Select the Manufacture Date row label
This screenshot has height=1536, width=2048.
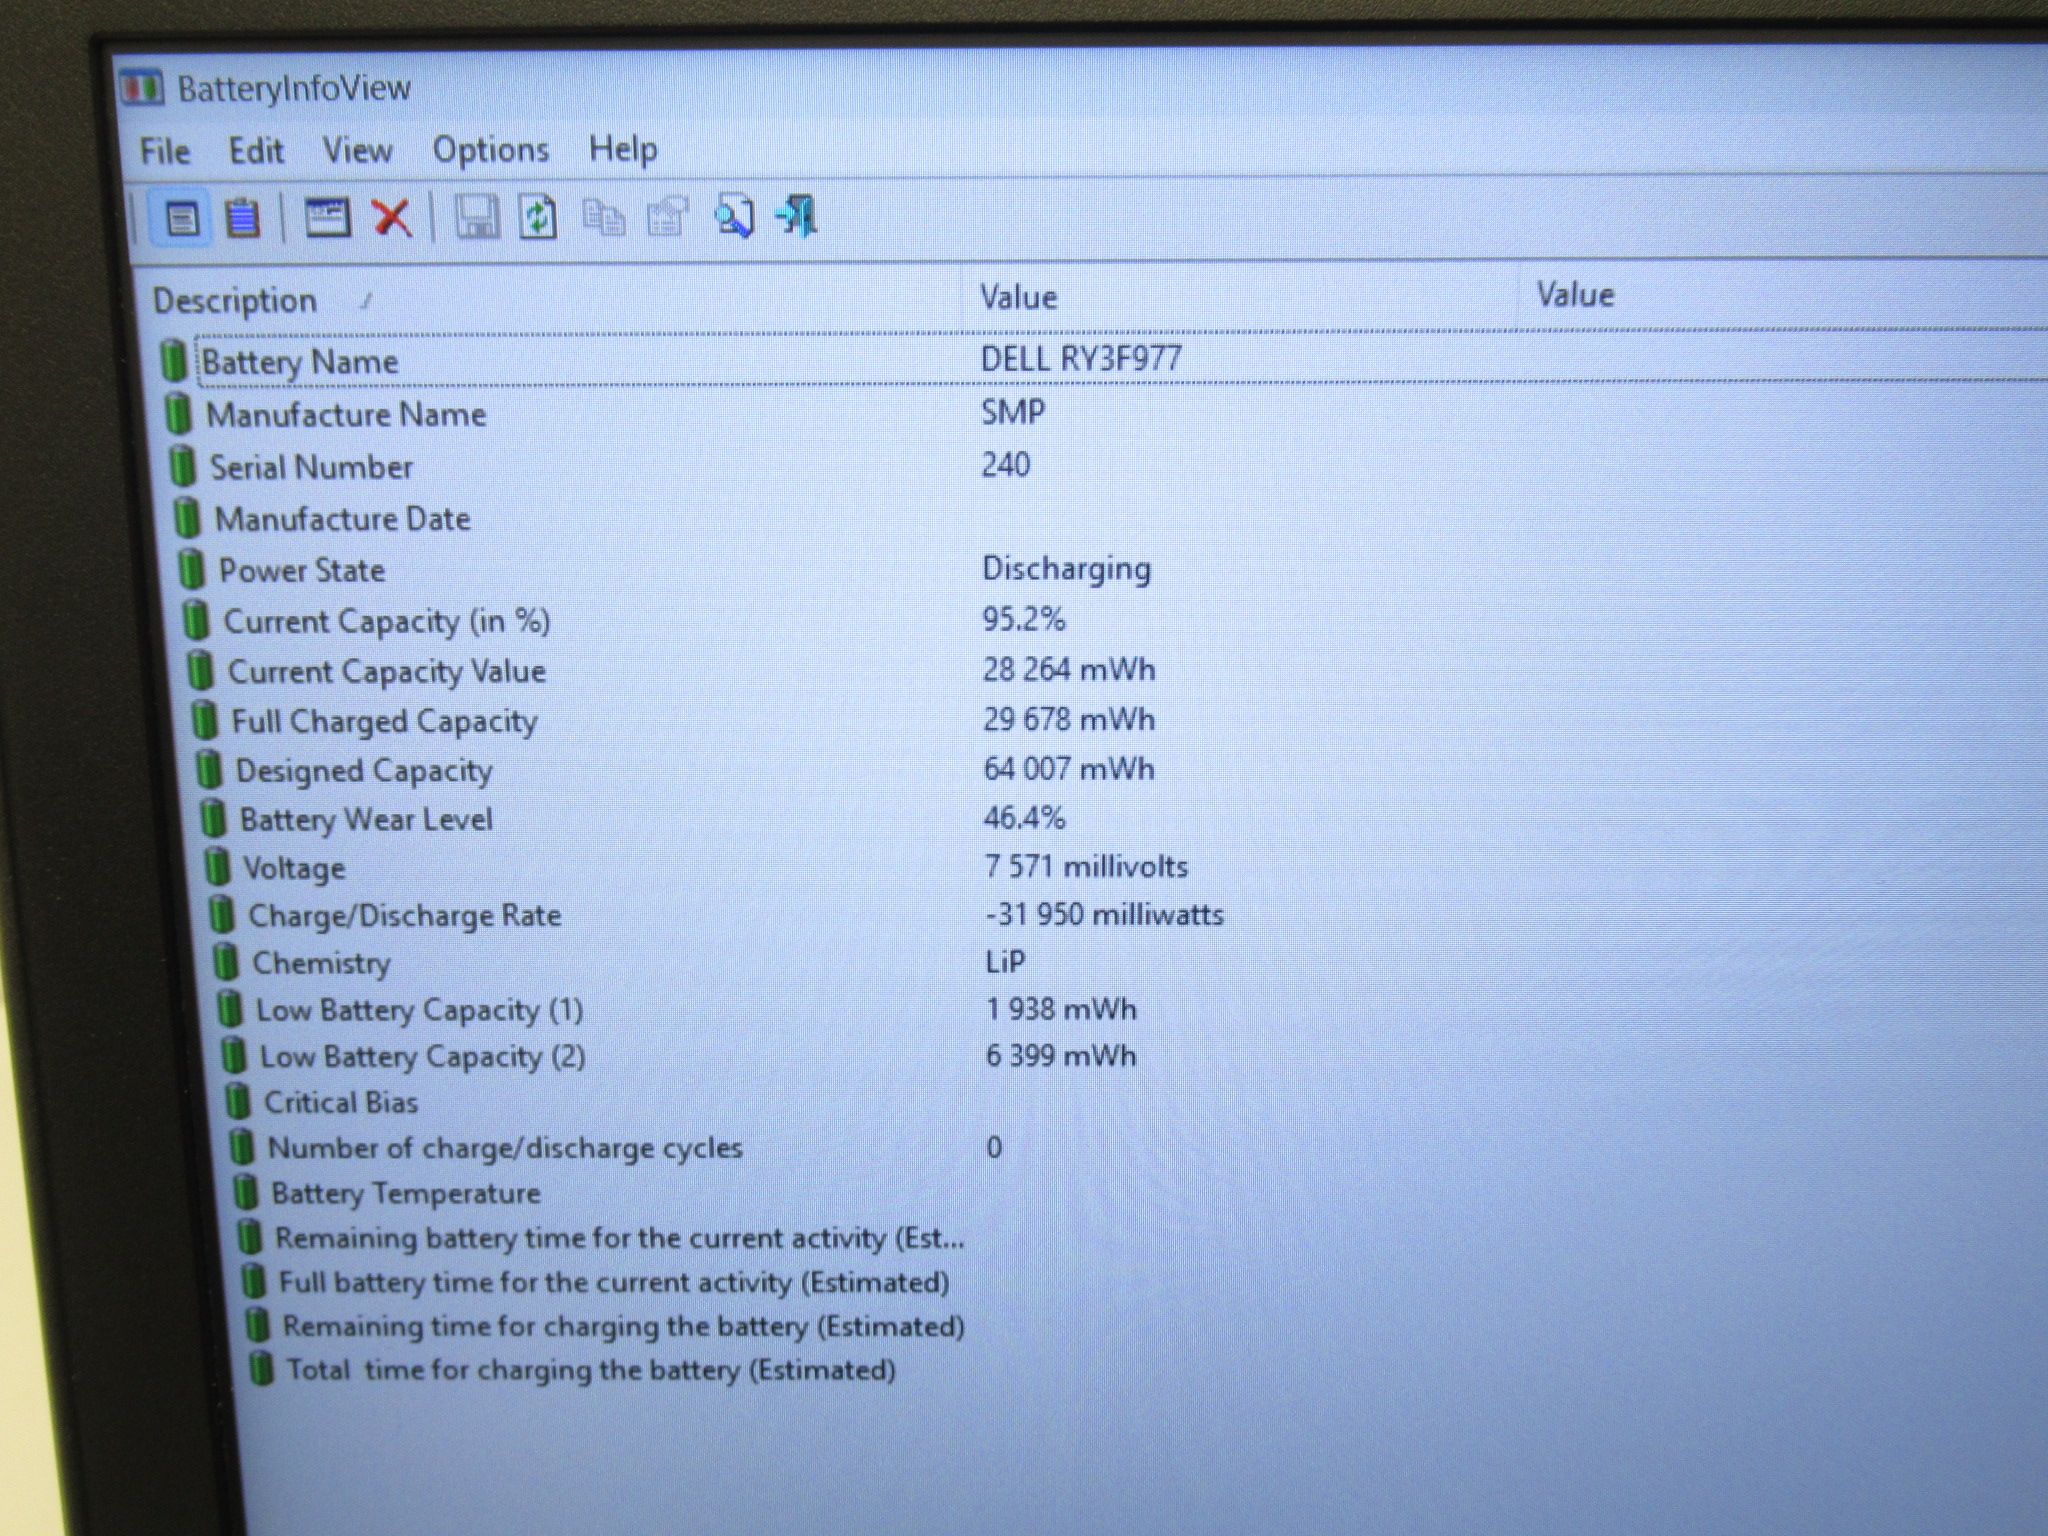coord(343,519)
